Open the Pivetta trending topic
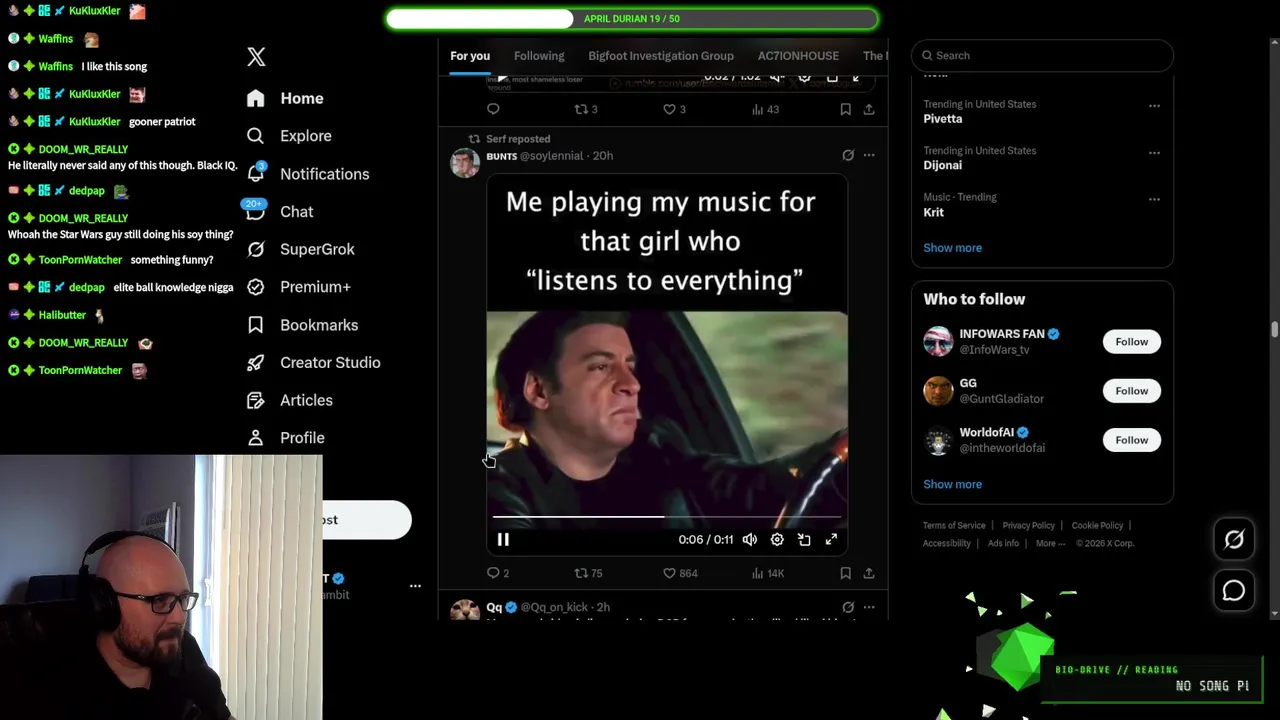Image resolution: width=1280 pixels, height=720 pixels. (x=943, y=119)
